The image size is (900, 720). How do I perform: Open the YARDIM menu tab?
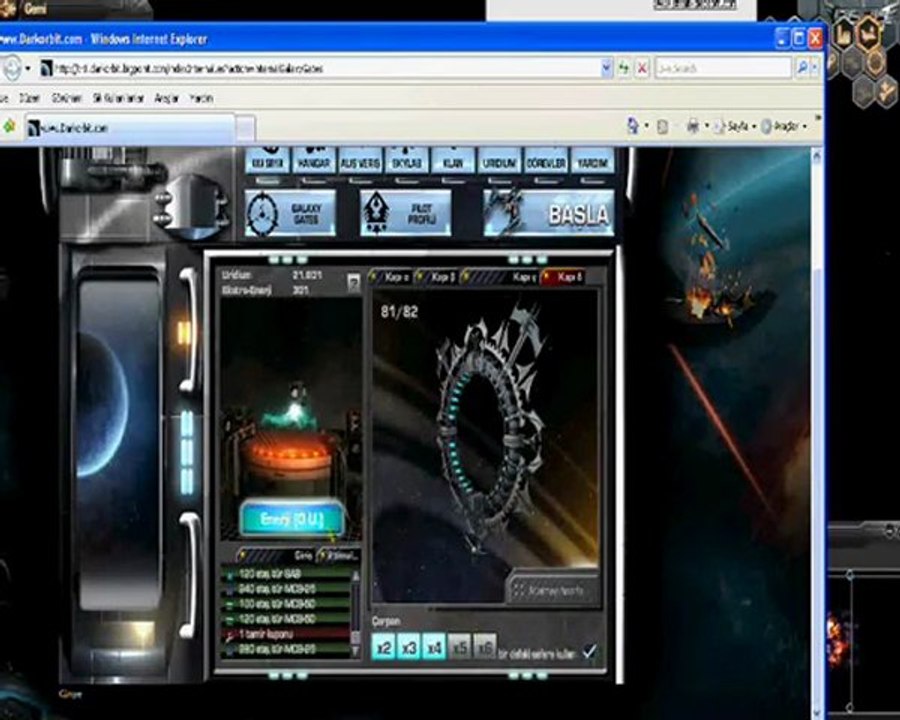pyautogui.click(x=592, y=161)
